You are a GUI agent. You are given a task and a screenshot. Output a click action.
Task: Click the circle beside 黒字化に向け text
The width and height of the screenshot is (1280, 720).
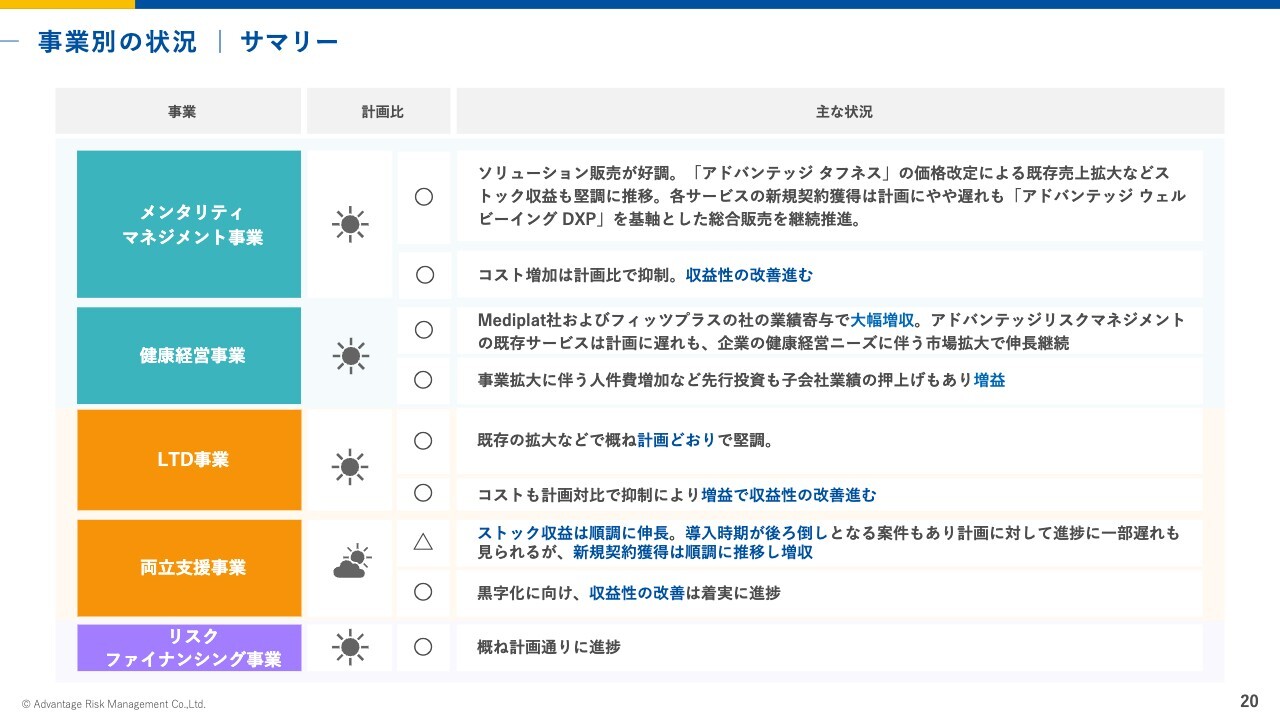click(x=423, y=592)
